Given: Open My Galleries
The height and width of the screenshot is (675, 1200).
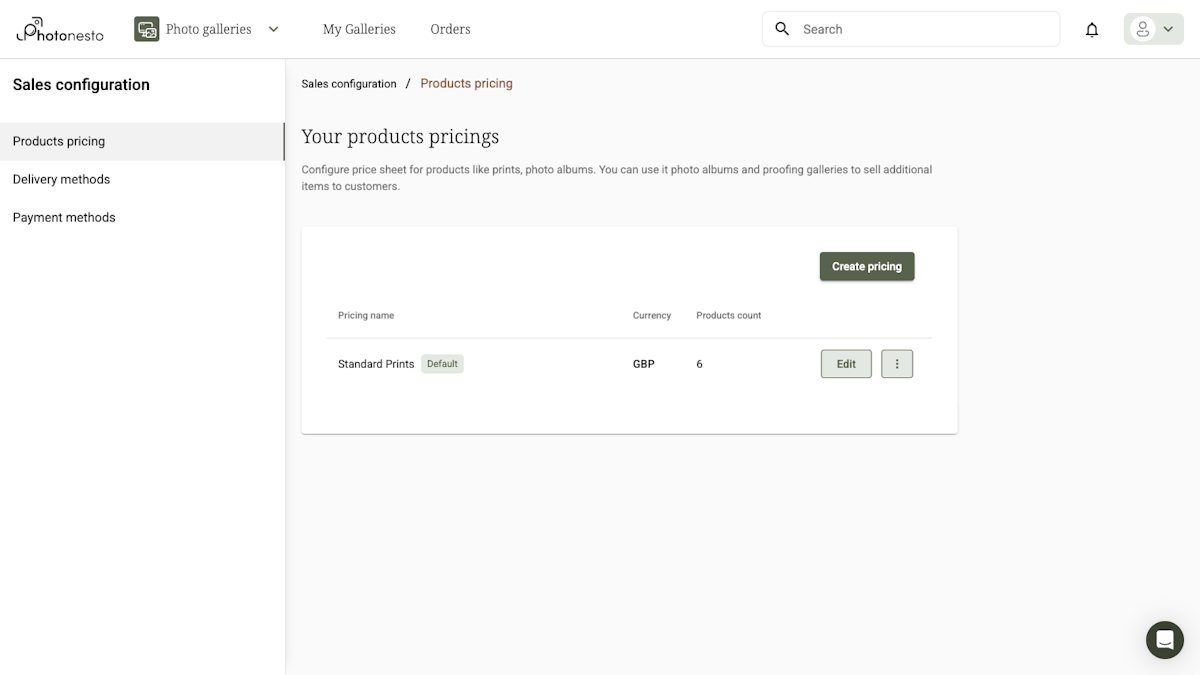Looking at the screenshot, I should [x=358, y=29].
